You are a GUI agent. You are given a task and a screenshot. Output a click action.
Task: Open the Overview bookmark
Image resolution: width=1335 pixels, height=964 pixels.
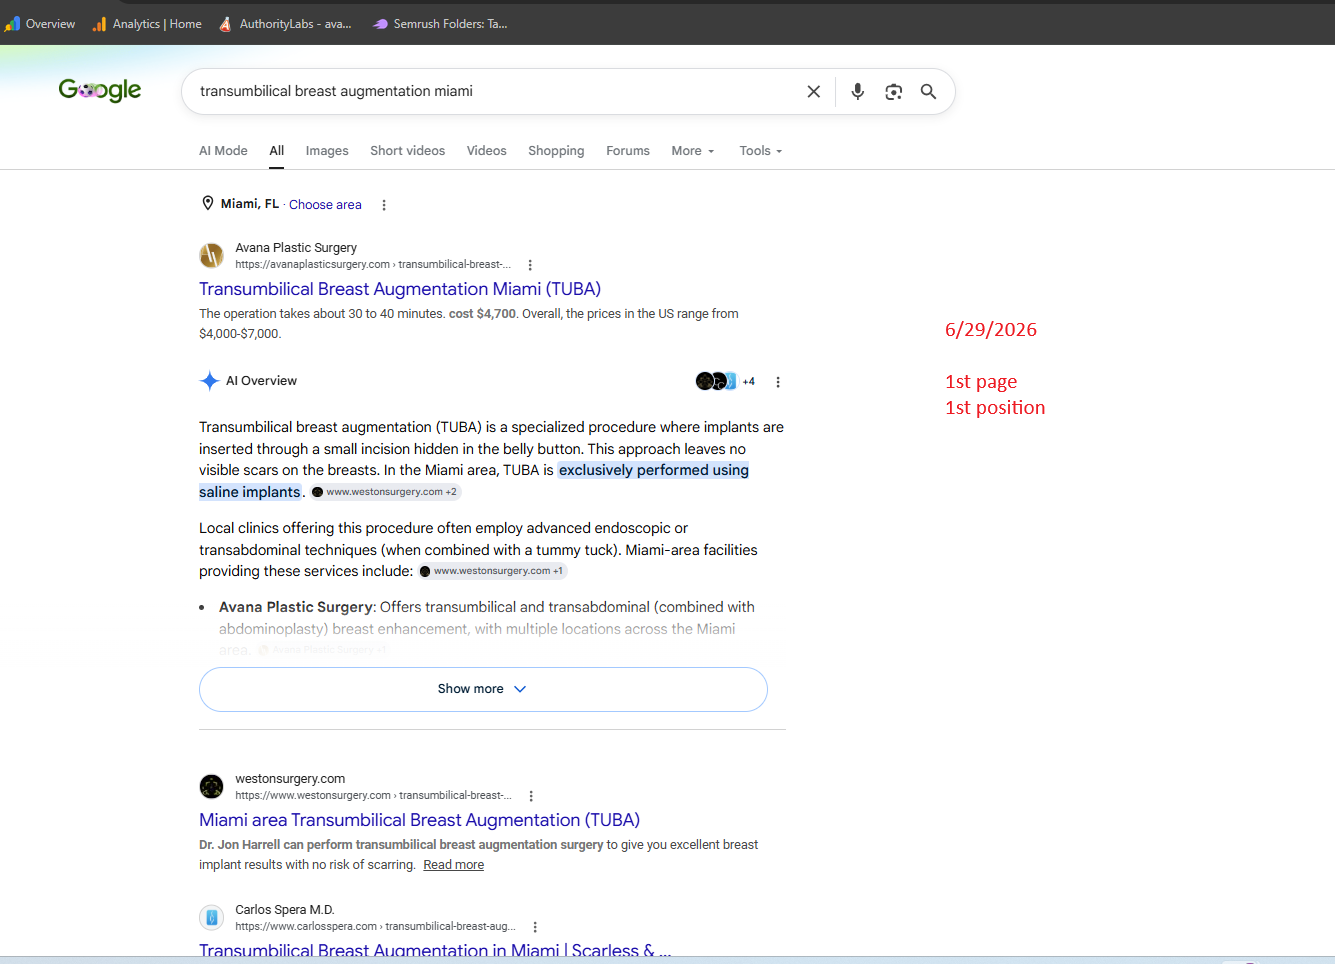click(x=40, y=24)
